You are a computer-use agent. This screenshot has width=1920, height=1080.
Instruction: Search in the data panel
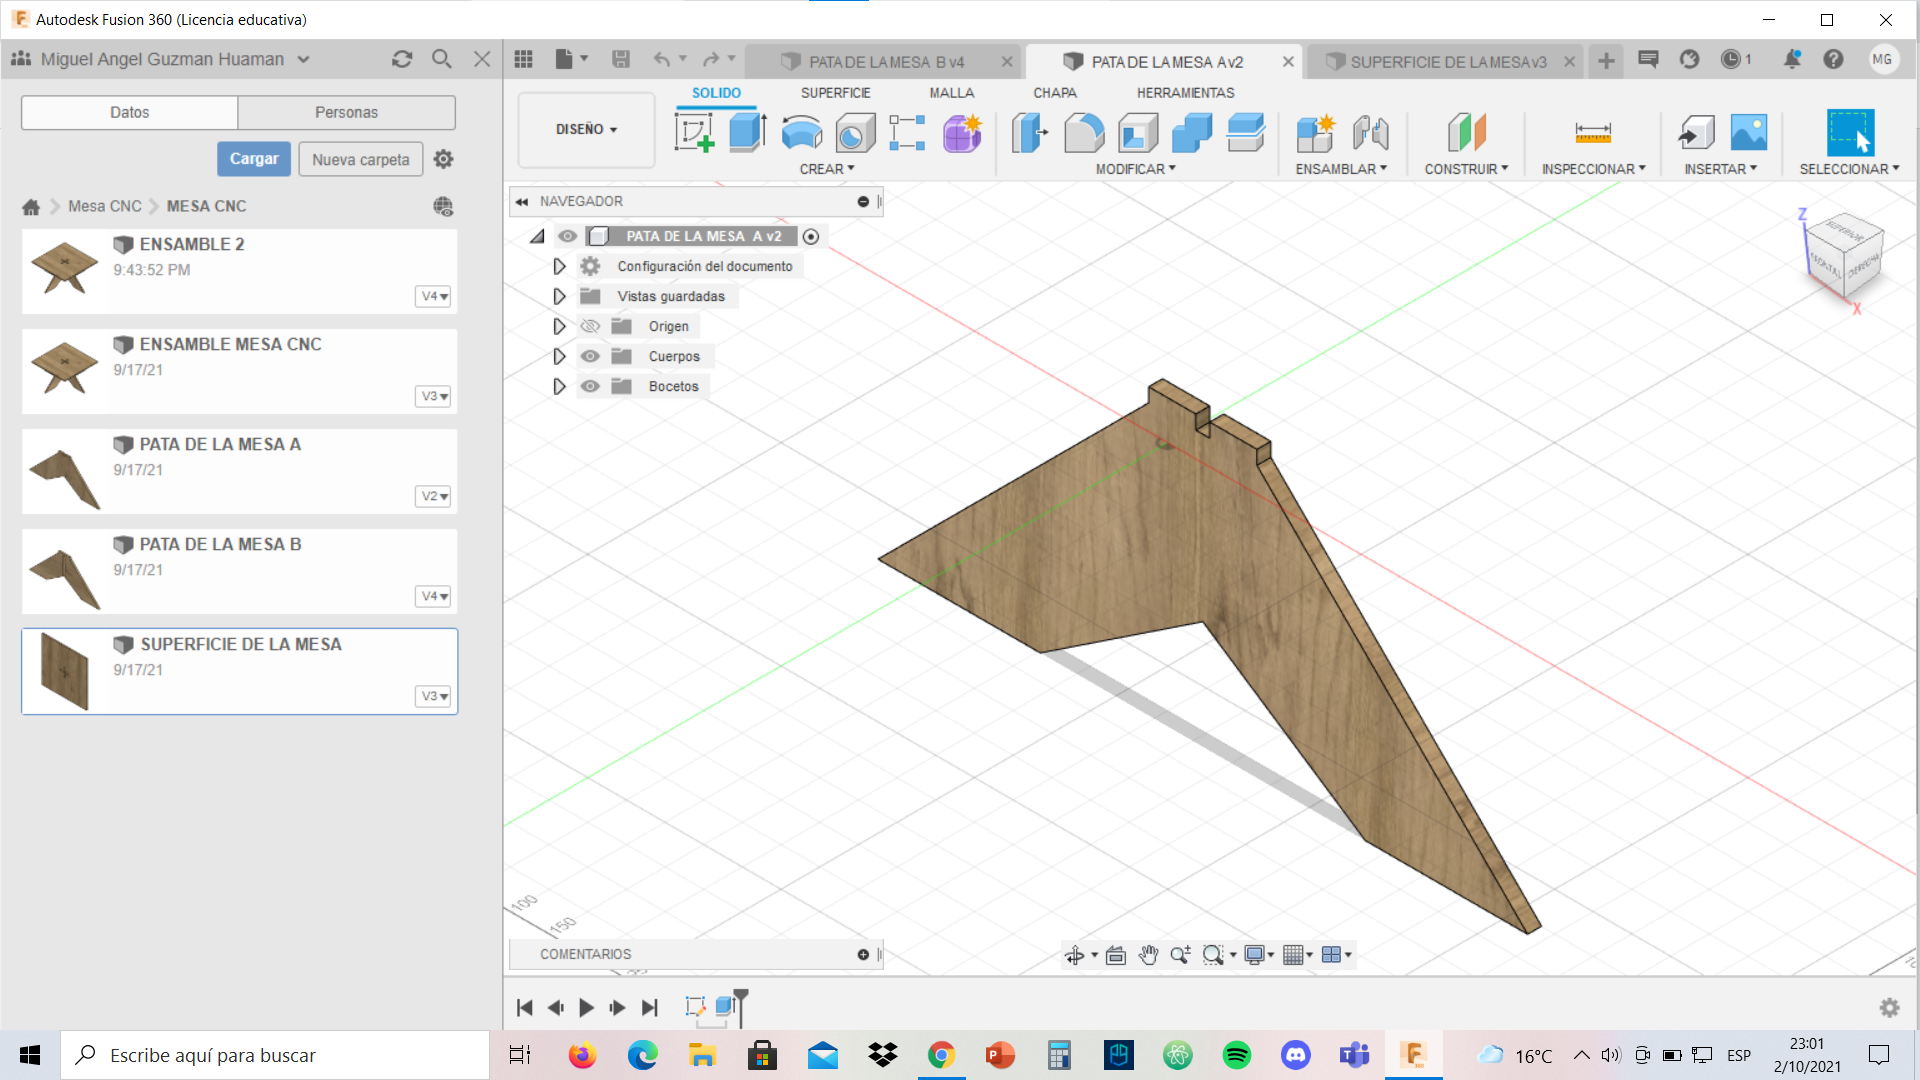coord(441,59)
